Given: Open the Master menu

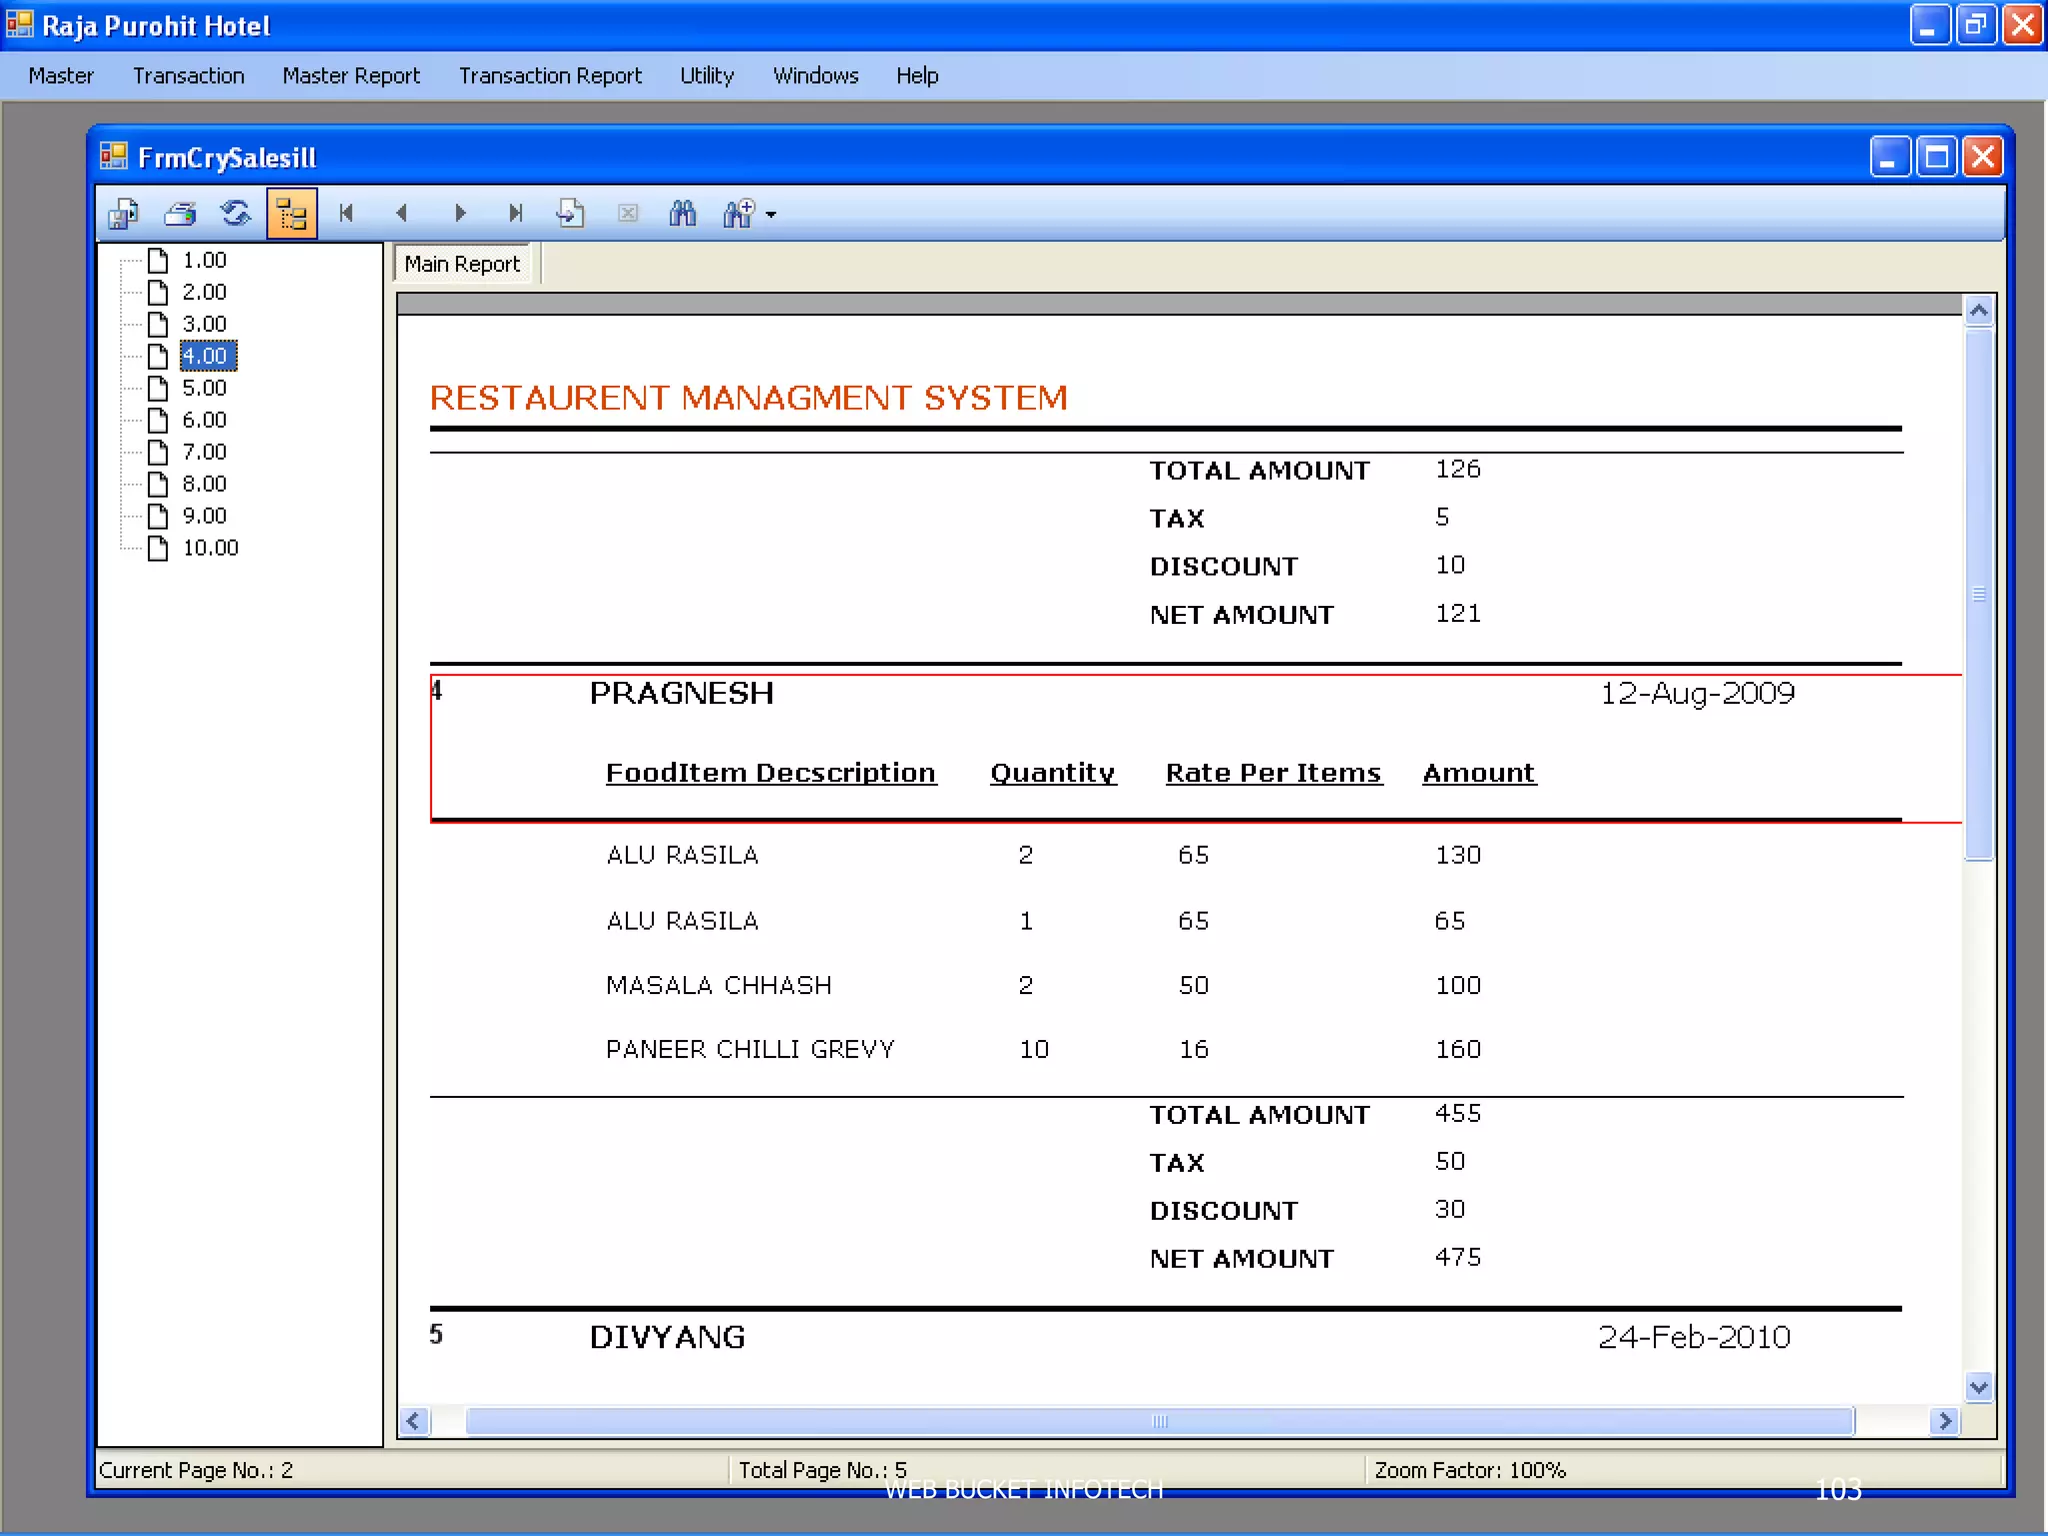Looking at the screenshot, I should (x=61, y=76).
